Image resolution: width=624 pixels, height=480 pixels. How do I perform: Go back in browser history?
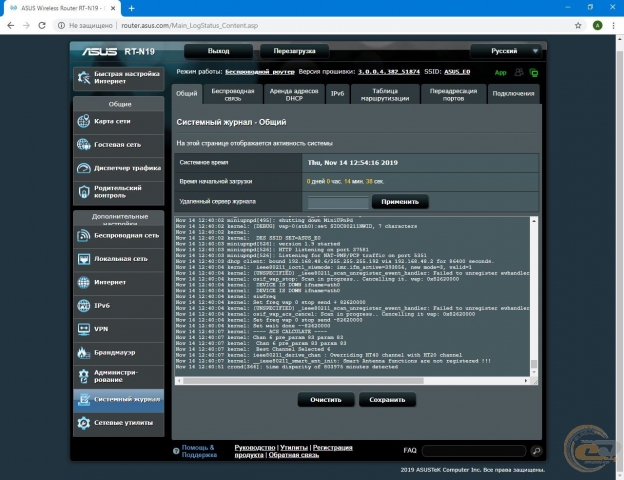click(x=11, y=25)
